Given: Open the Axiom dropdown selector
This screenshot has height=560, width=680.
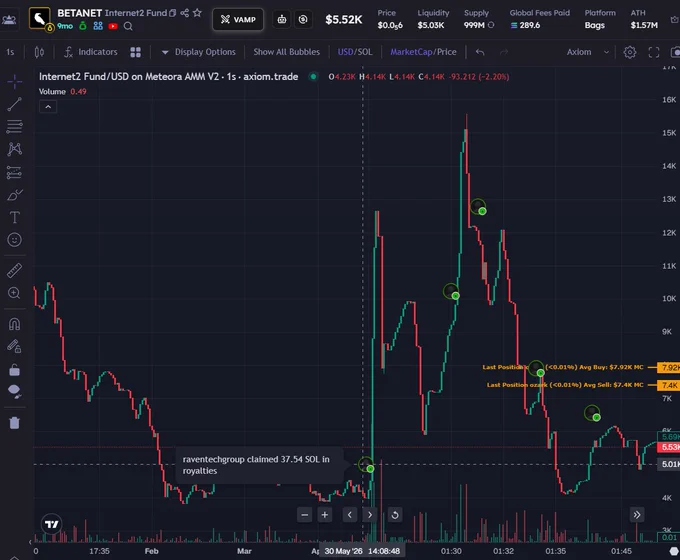Looking at the screenshot, I should (x=588, y=52).
